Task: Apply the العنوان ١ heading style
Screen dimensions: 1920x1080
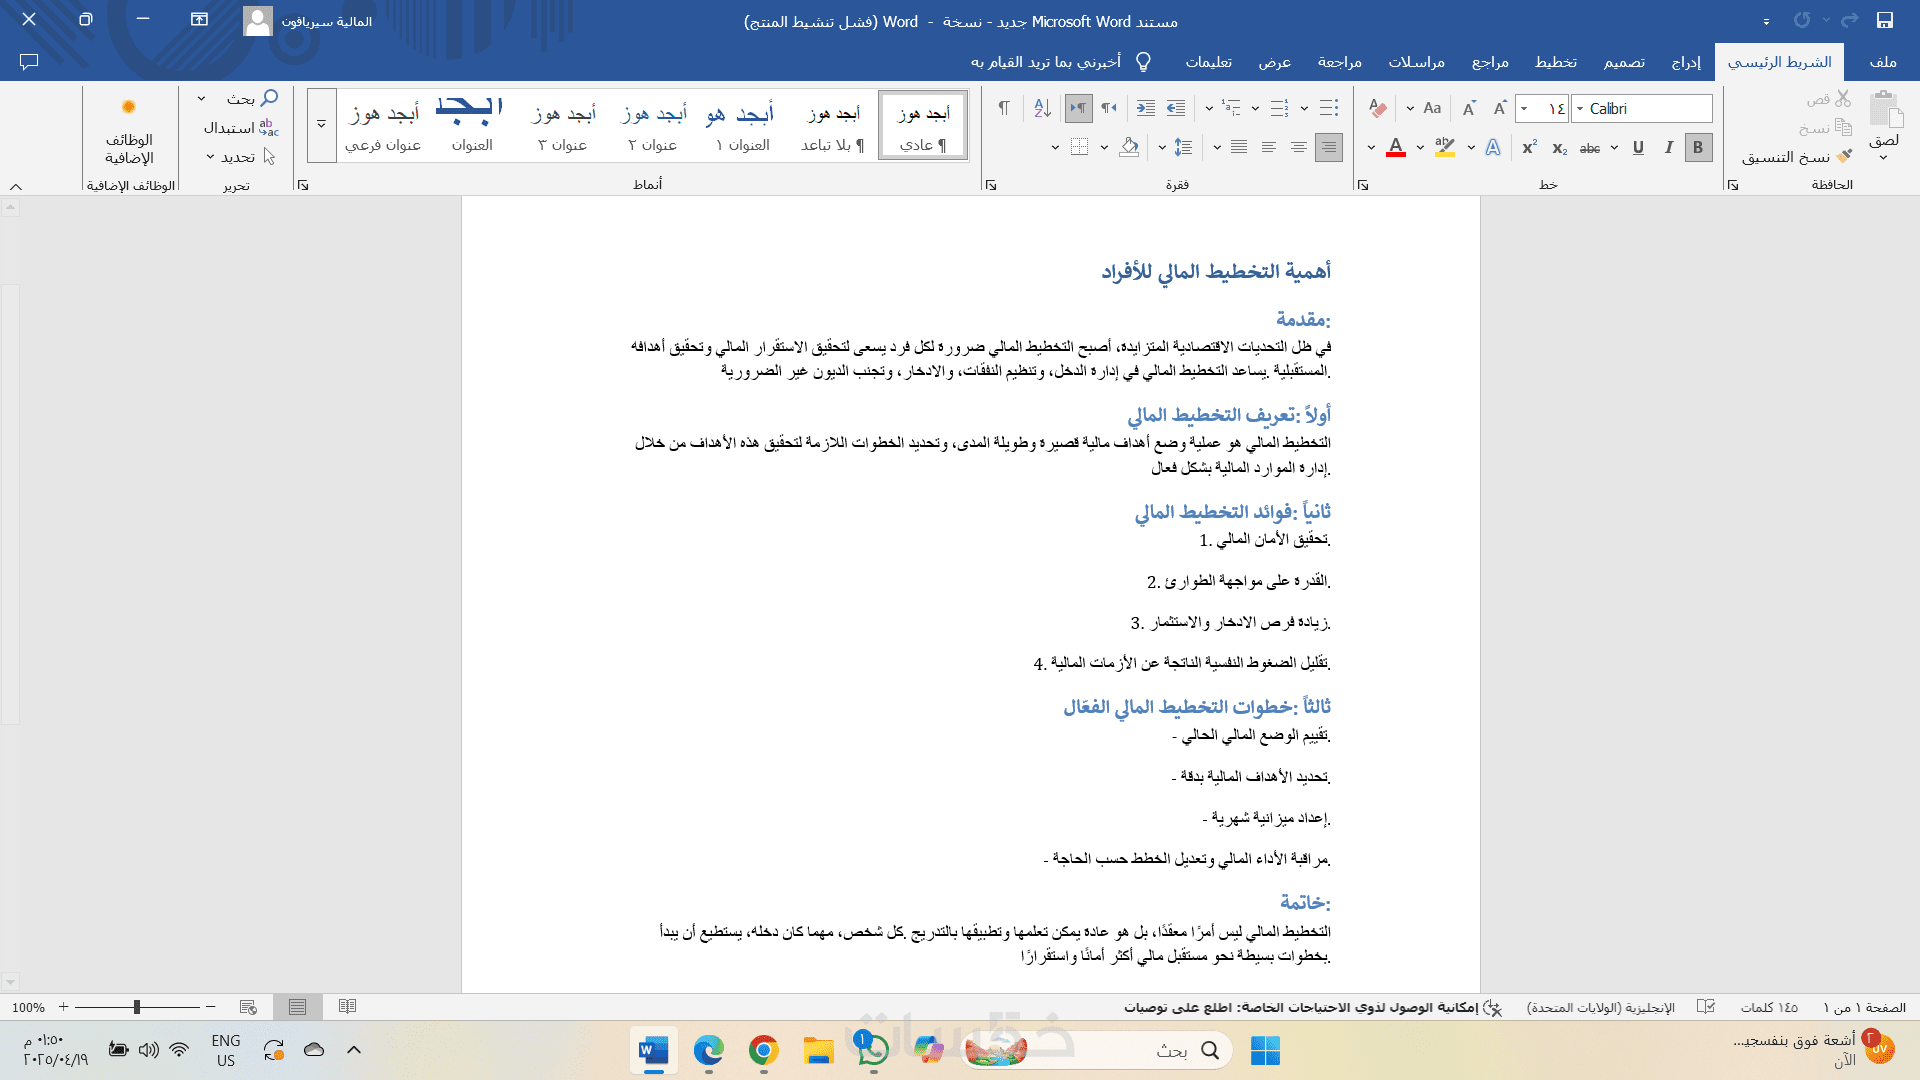Action: click(742, 126)
